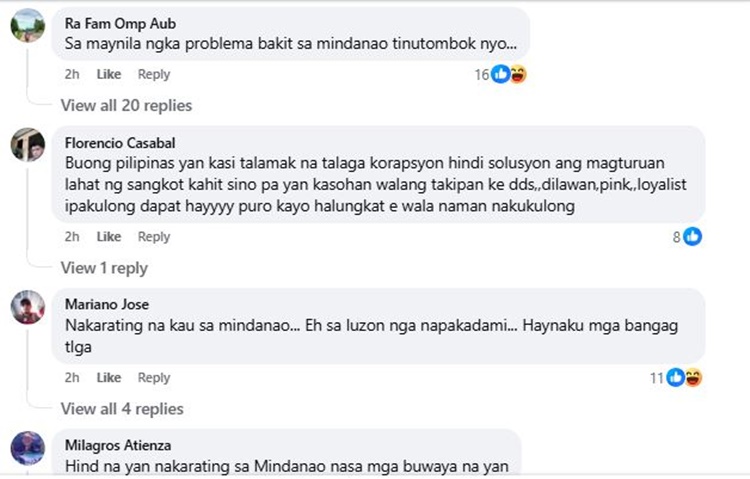The height and width of the screenshot is (479, 750).
Task: Like Florencio Casabal's comment
Action: pos(109,237)
